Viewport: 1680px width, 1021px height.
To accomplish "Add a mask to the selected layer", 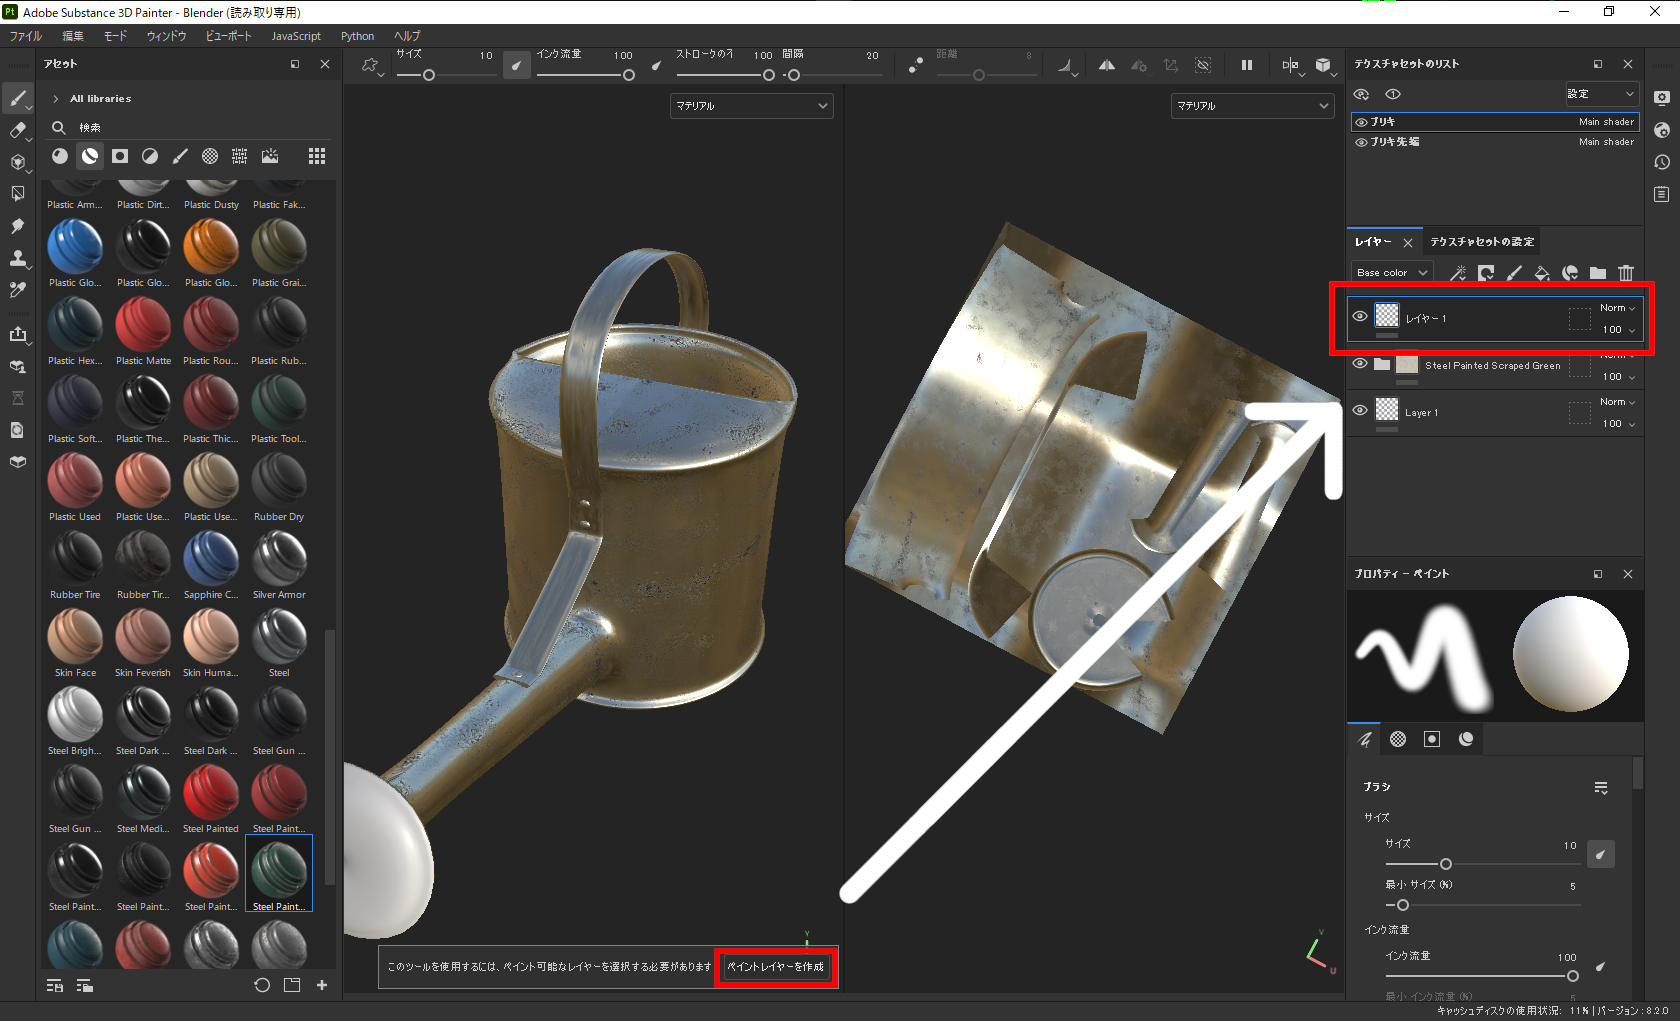I will tap(1486, 273).
